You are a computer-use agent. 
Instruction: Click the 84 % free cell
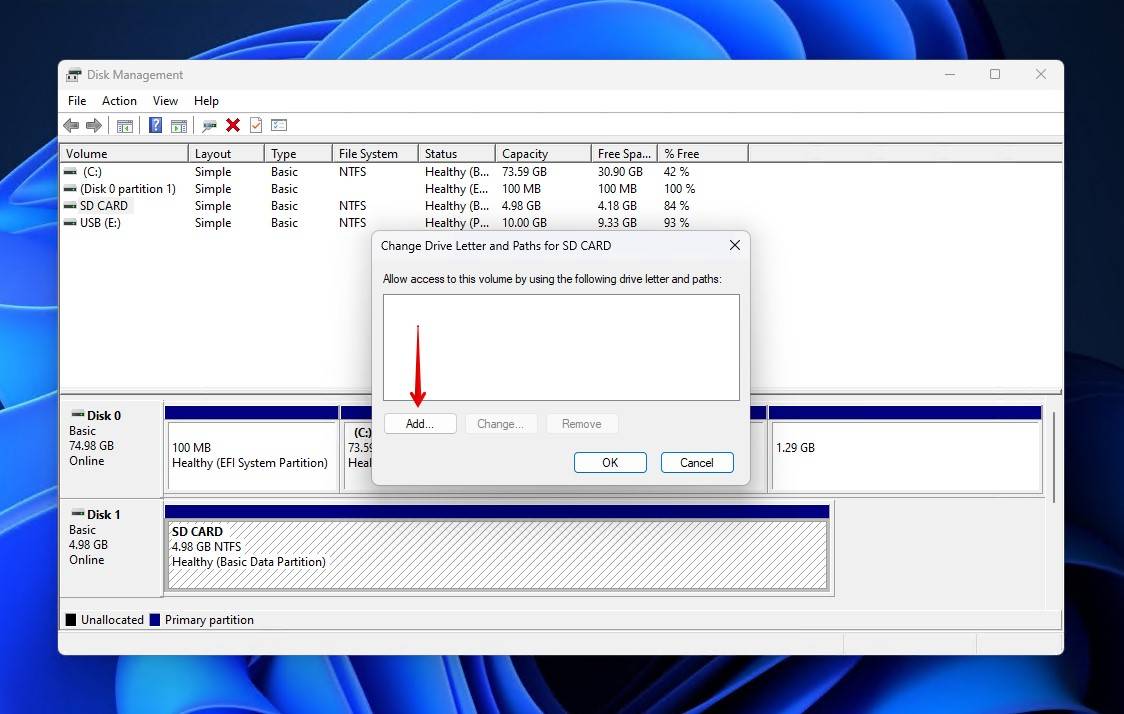[x=676, y=206]
